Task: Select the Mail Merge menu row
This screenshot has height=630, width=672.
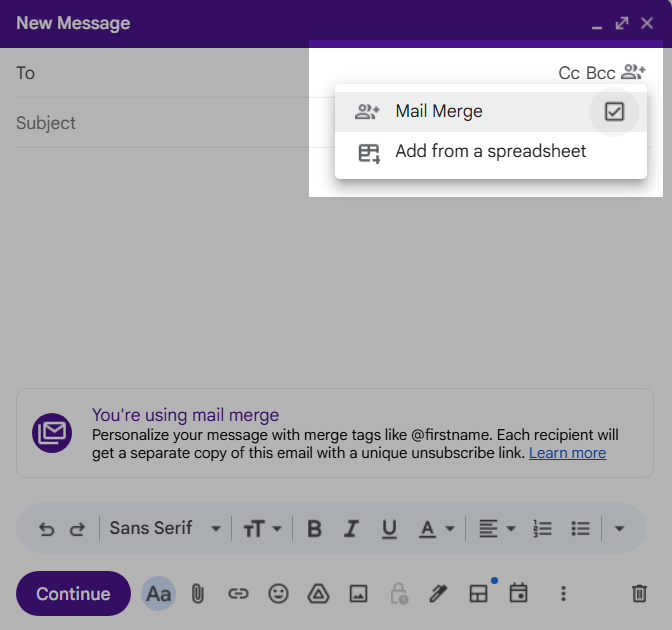Action: tap(490, 111)
